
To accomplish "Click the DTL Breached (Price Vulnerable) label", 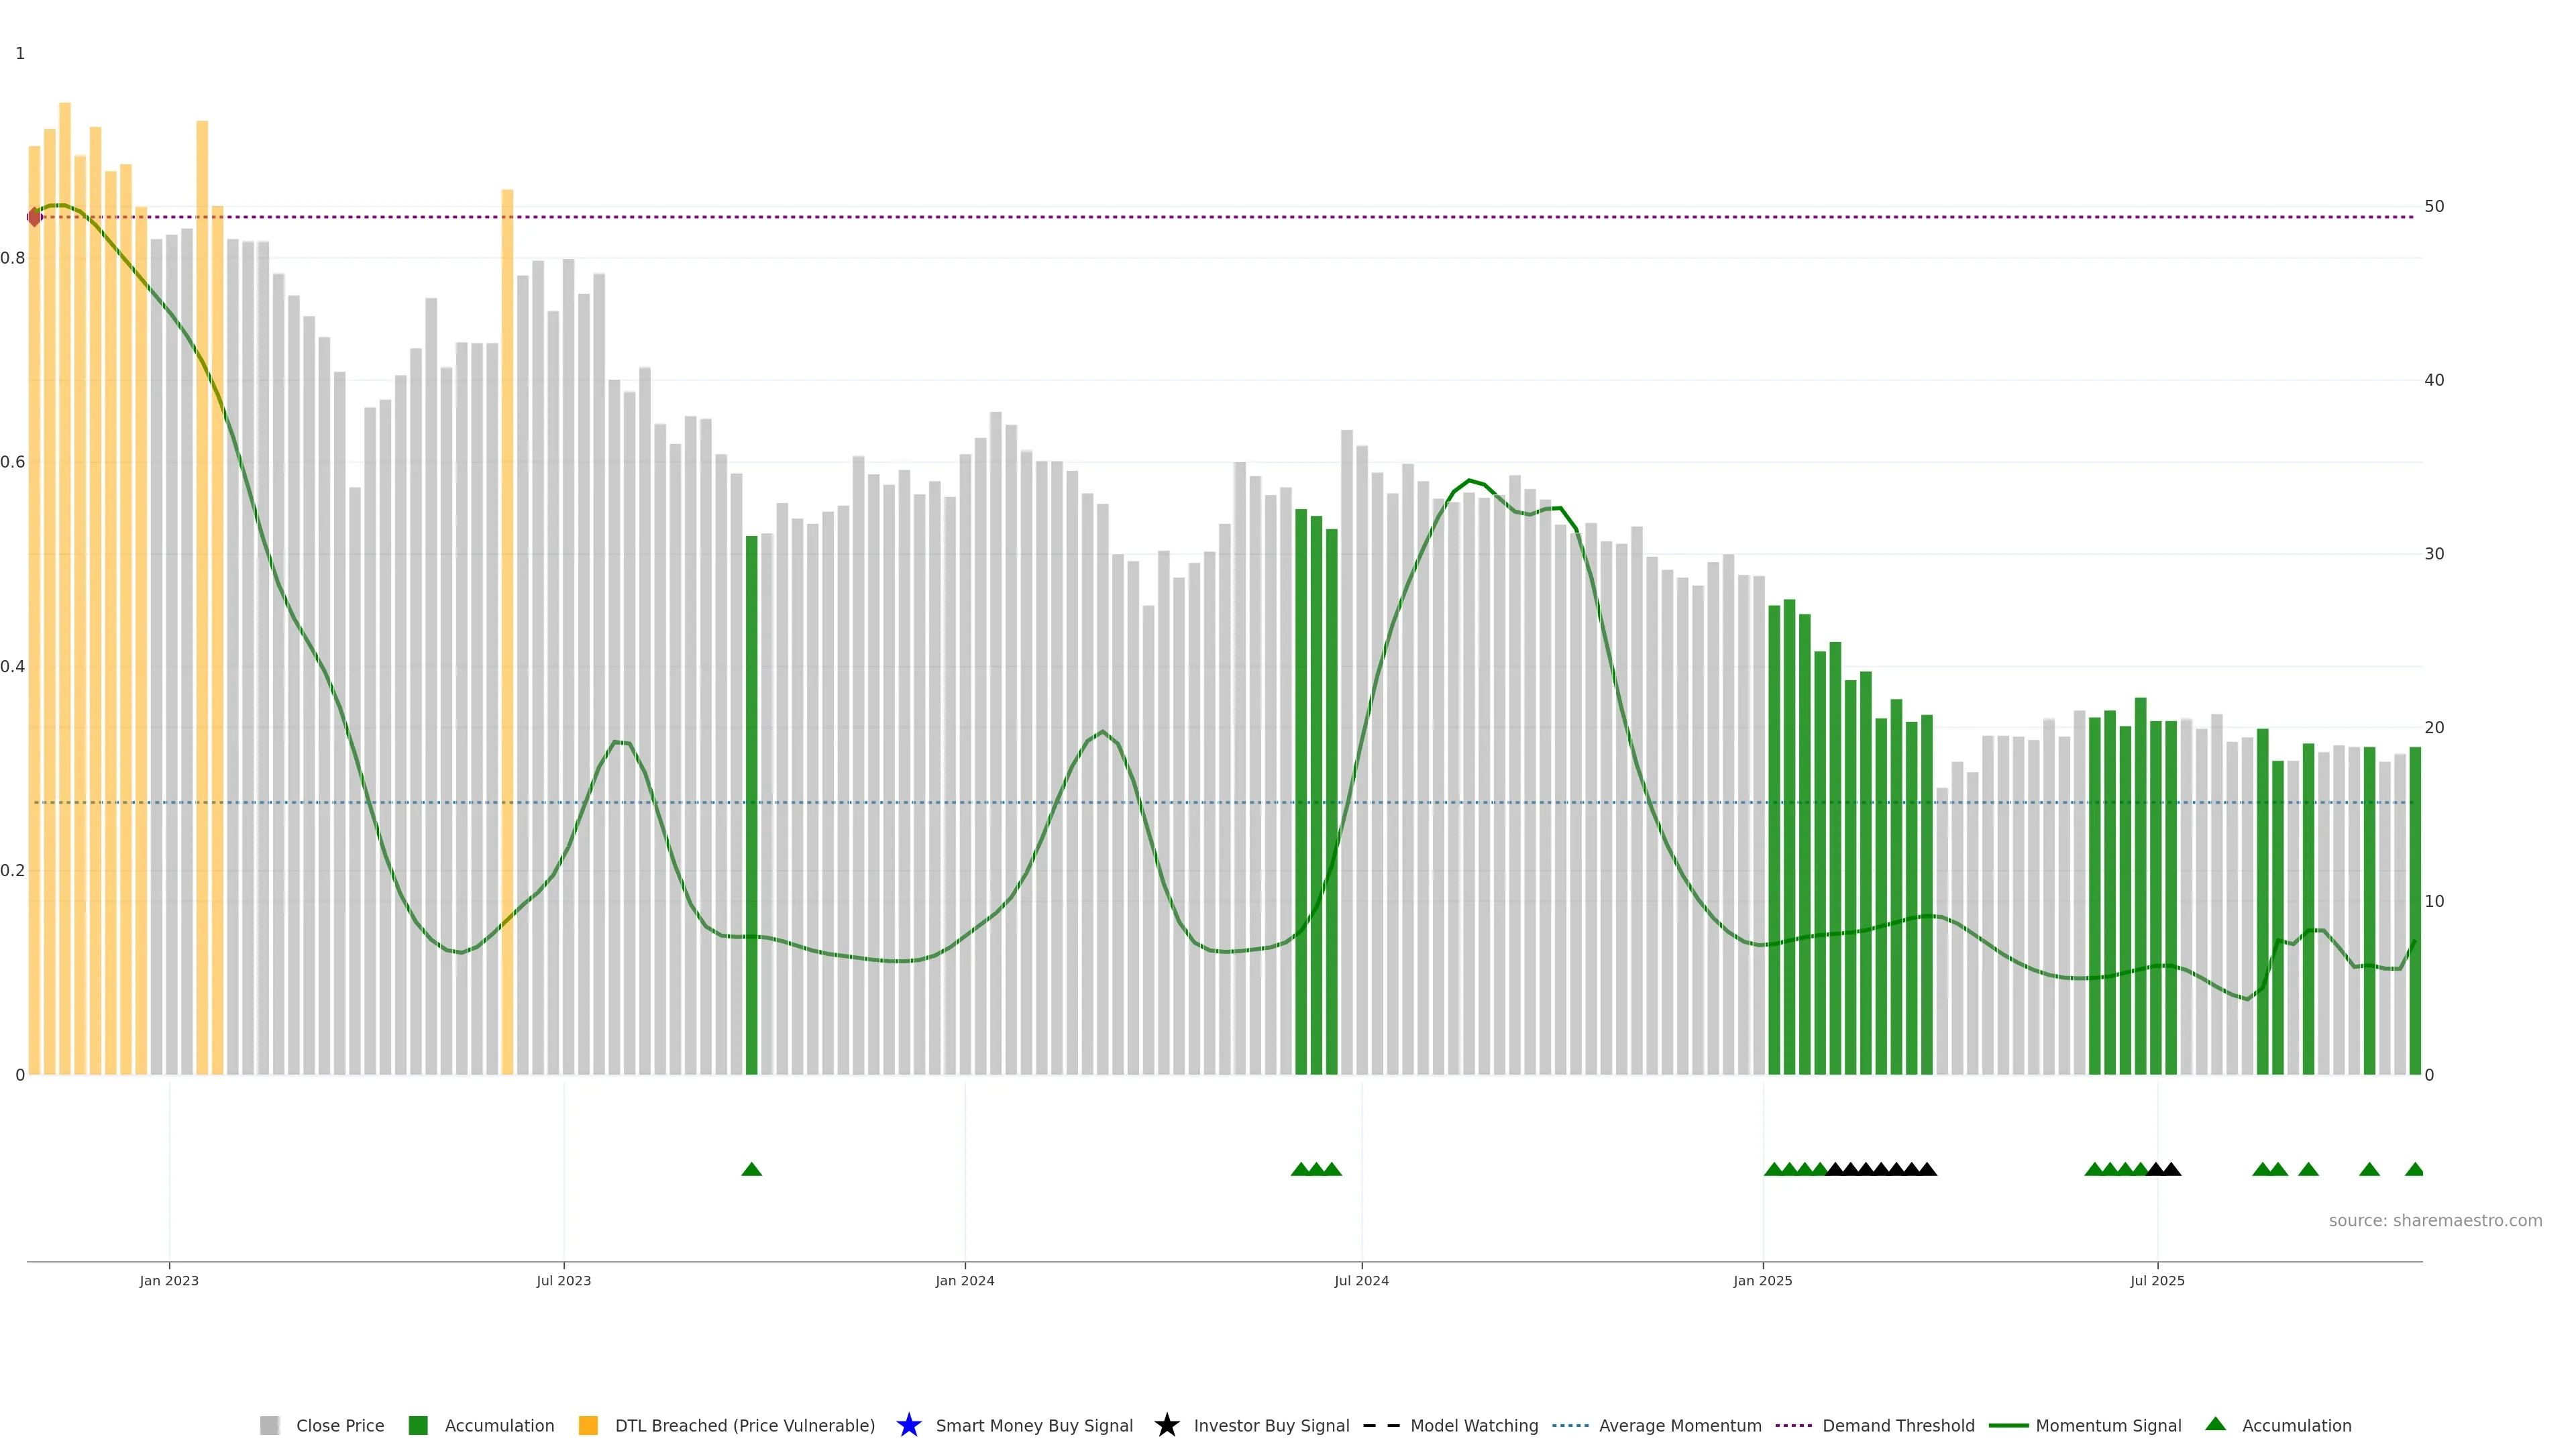I will [x=744, y=1425].
